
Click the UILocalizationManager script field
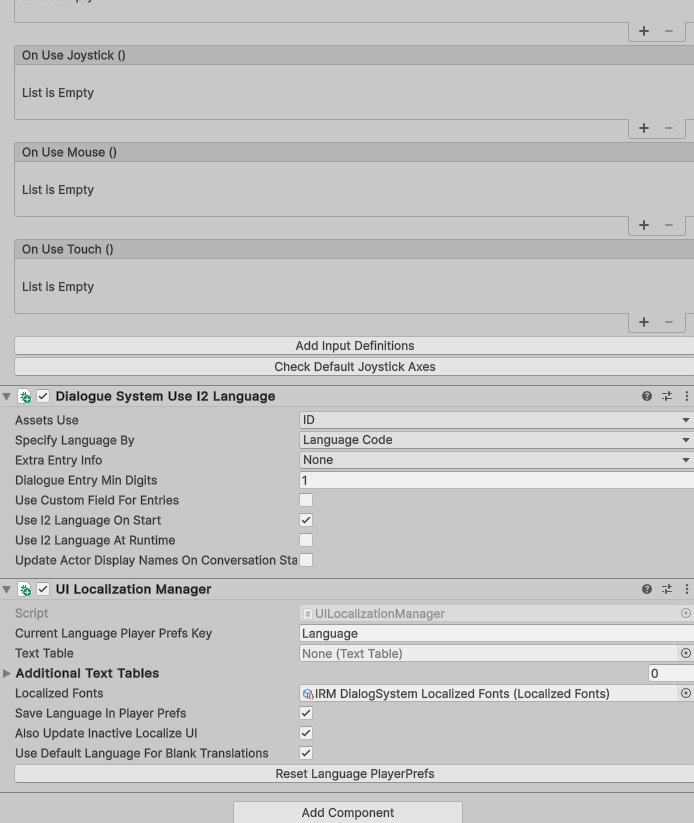[489, 614]
